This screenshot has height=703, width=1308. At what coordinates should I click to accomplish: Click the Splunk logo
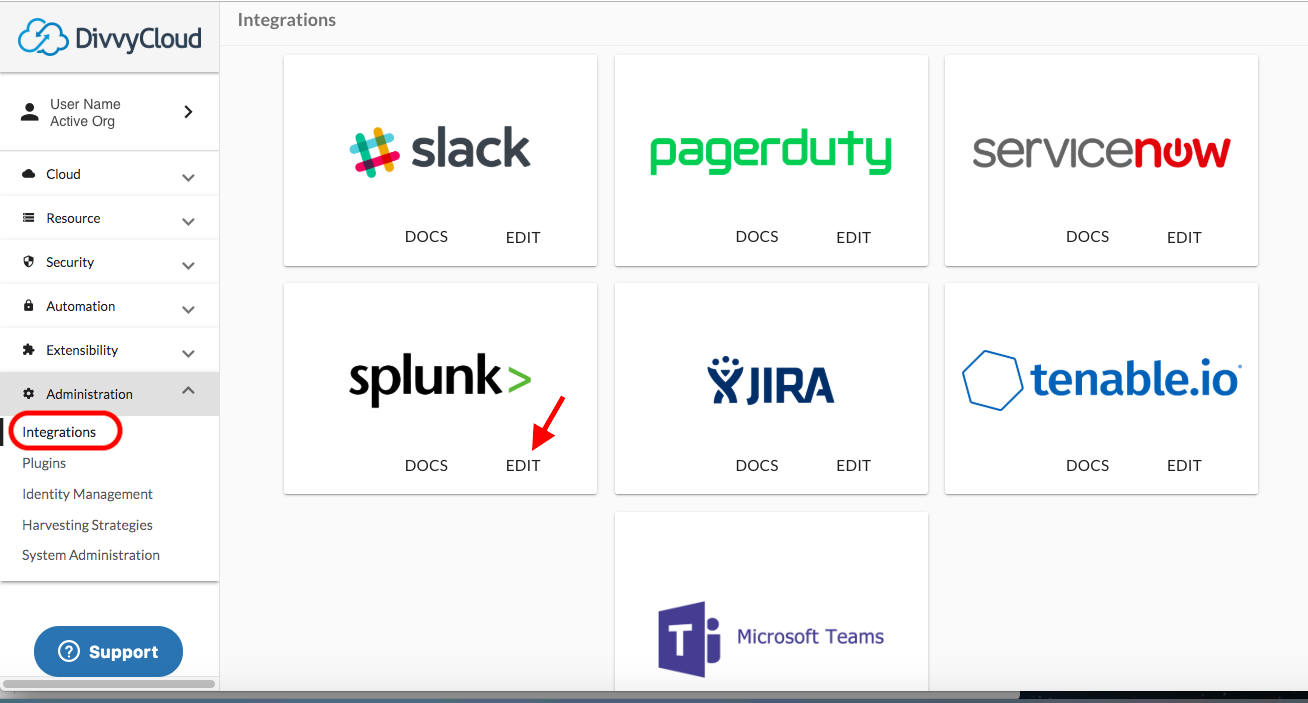440,379
